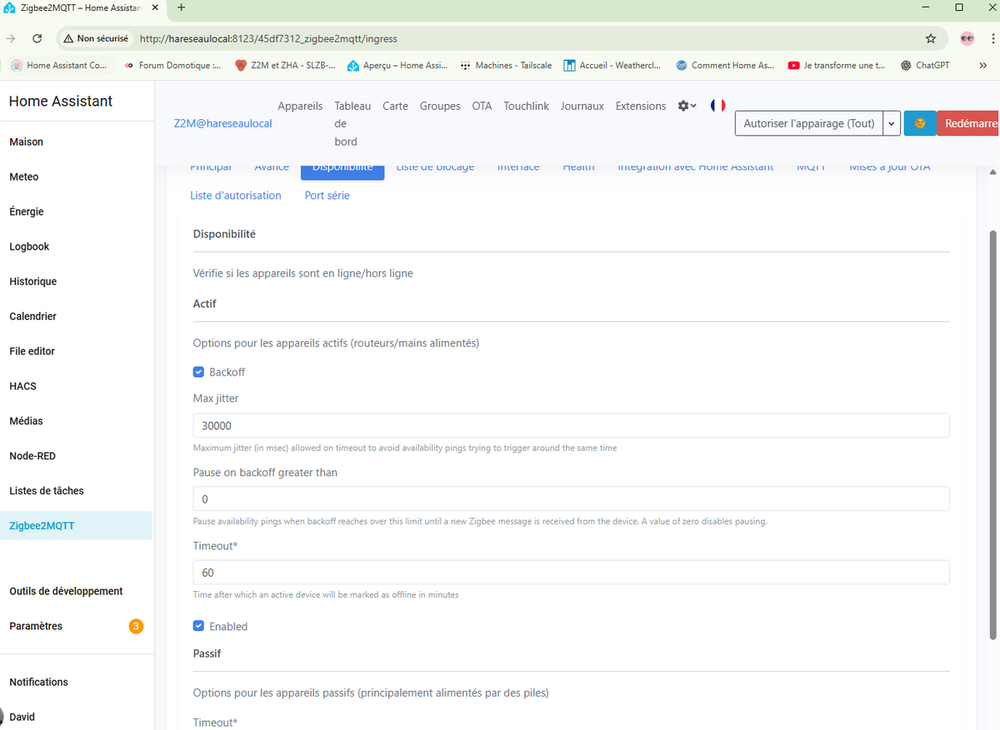Open File editor in the sidebar
This screenshot has height=730, width=1000.
[32, 351]
